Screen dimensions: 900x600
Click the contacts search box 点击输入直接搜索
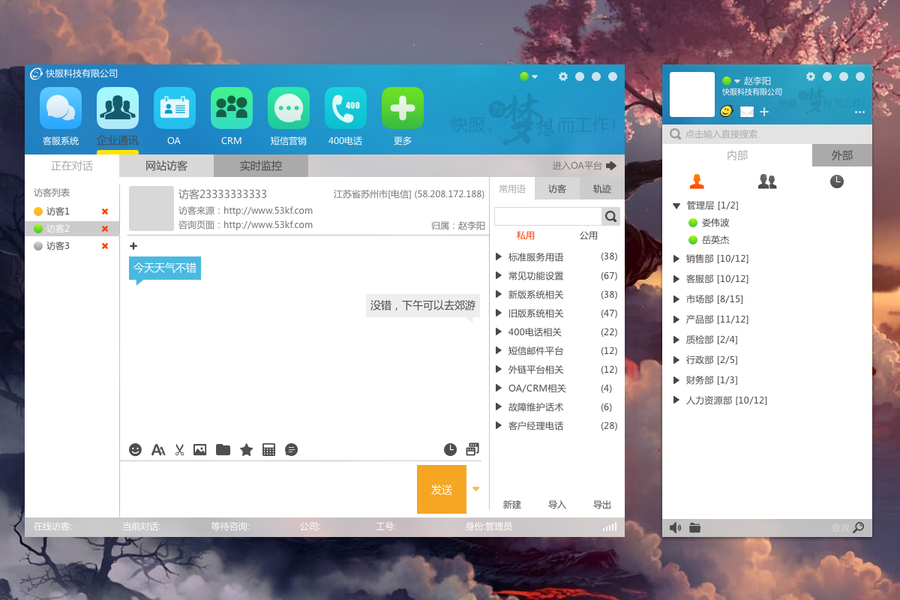(767, 134)
